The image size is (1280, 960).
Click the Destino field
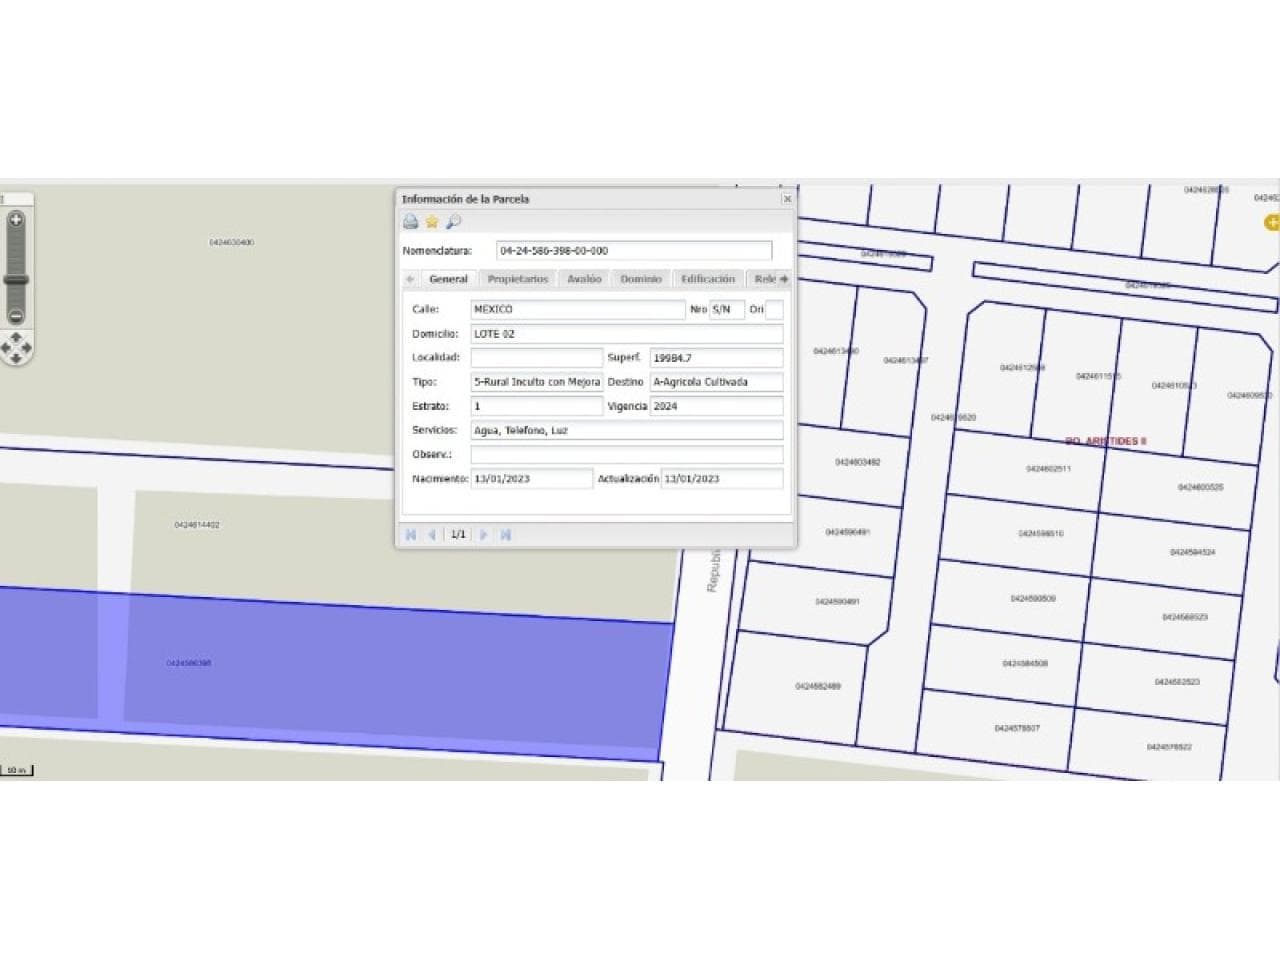pyautogui.click(x=717, y=382)
